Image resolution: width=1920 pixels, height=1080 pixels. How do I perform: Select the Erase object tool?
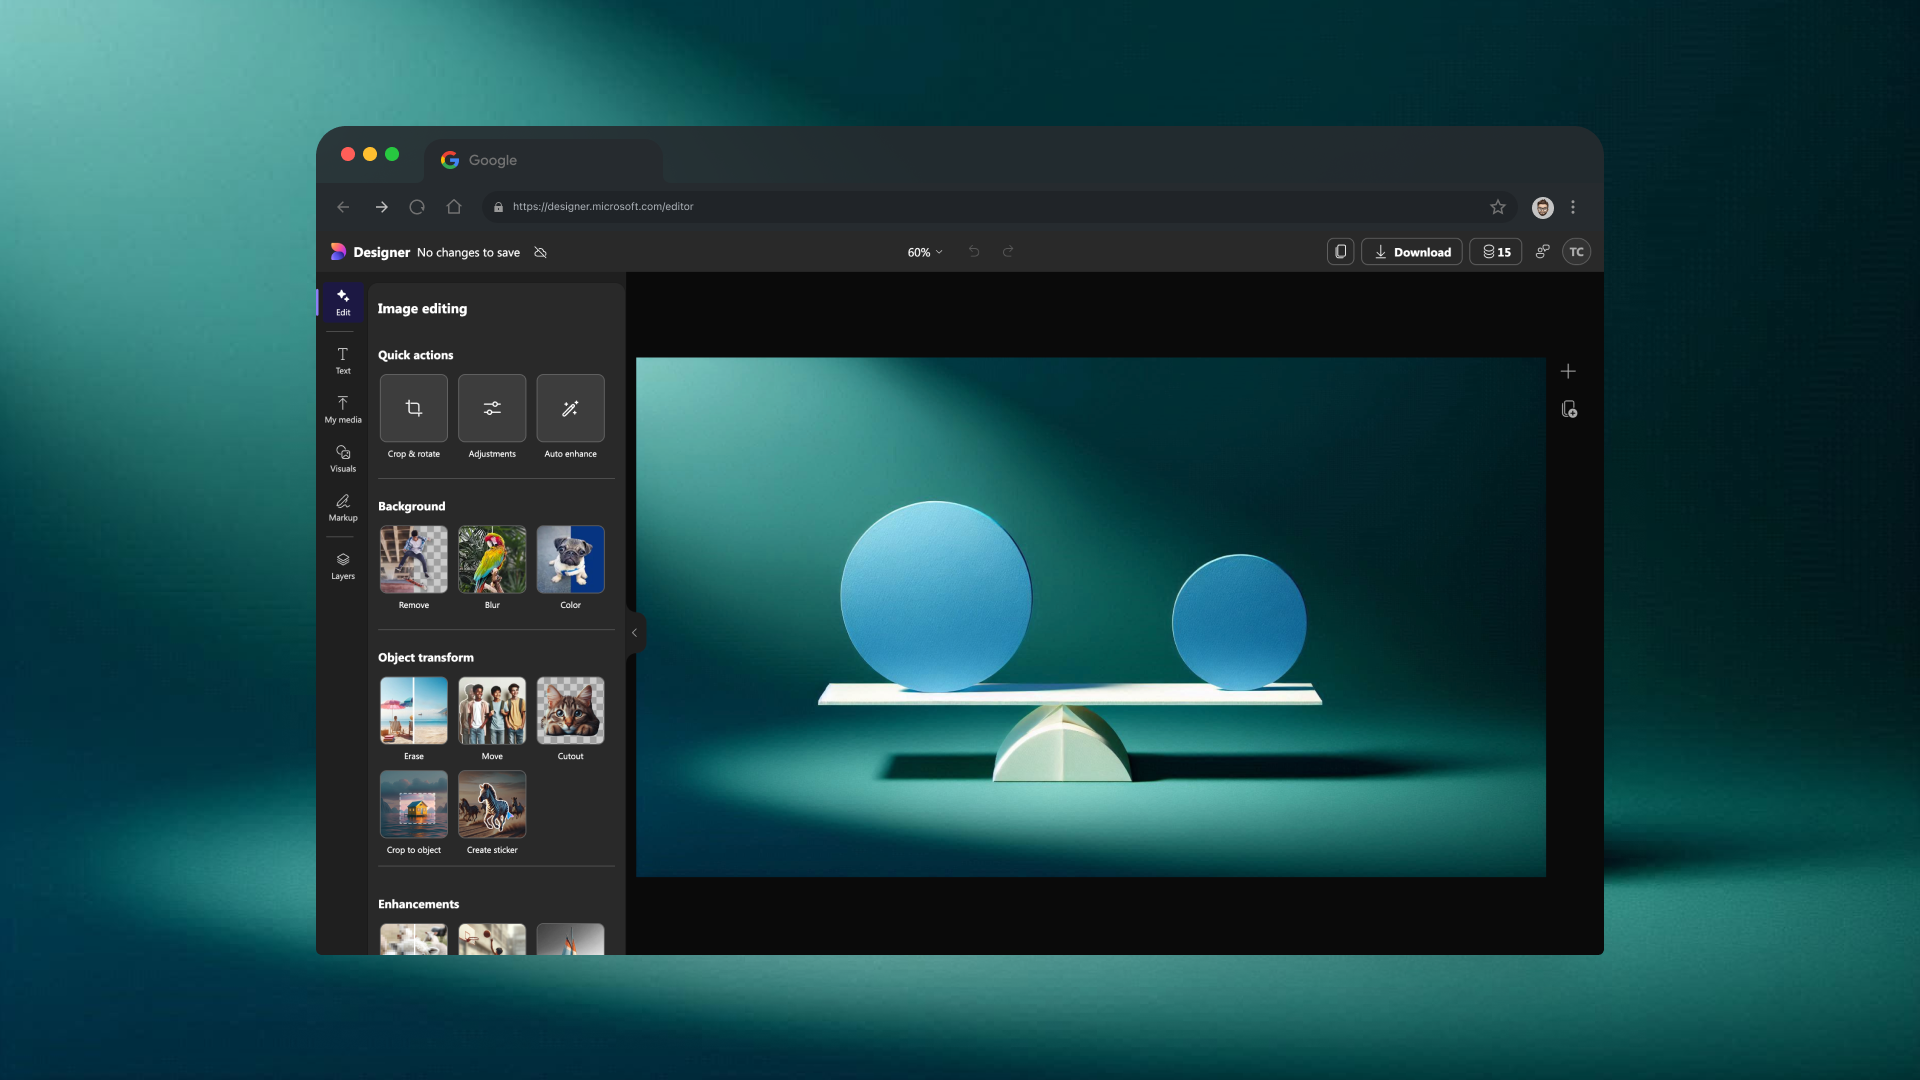click(414, 710)
